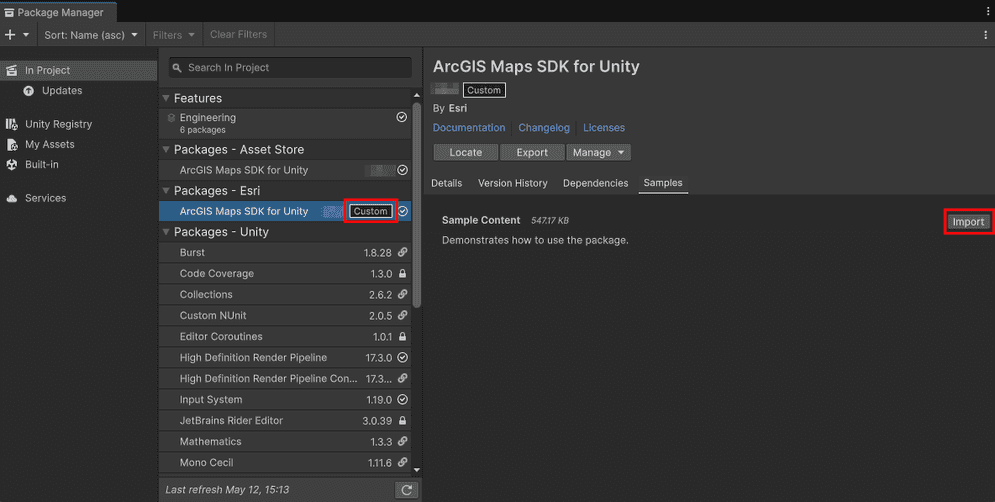The height and width of the screenshot is (502, 995).
Task: Switch to the Details tab
Action: coord(447,183)
